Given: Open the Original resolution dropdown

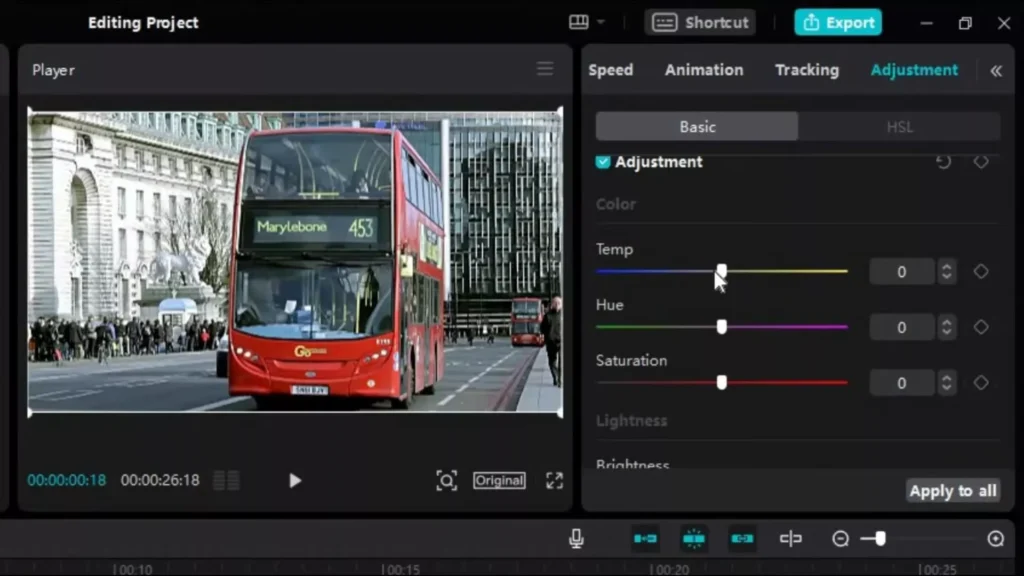Looking at the screenshot, I should point(499,480).
